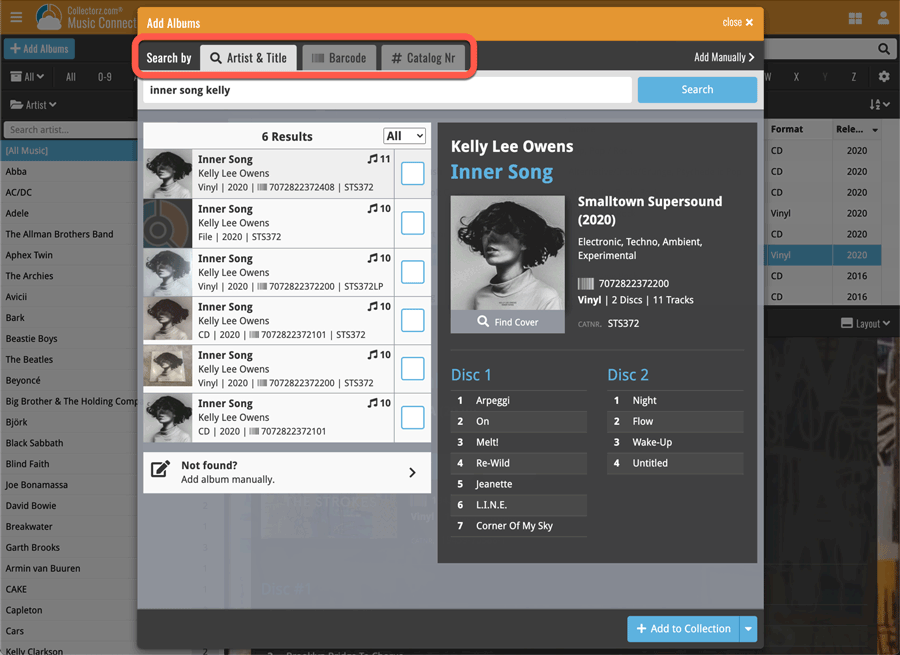Check the Vinyl 7072822372408 result checkbox

pos(413,173)
